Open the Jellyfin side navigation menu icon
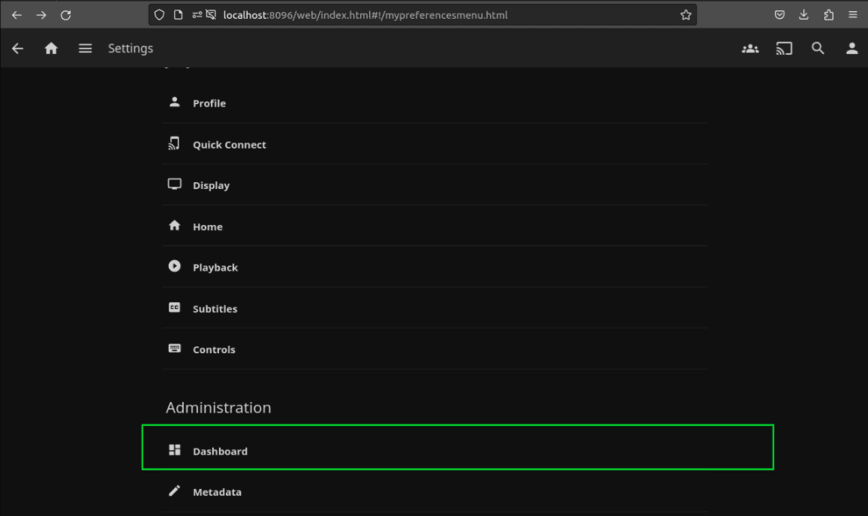868x516 pixels. 85,49
